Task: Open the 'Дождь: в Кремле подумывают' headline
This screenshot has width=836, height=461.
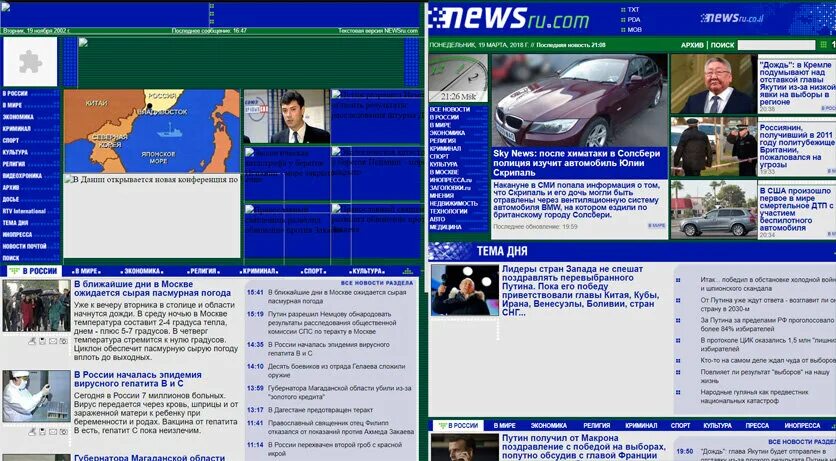Action: click(x=797, y=83)
